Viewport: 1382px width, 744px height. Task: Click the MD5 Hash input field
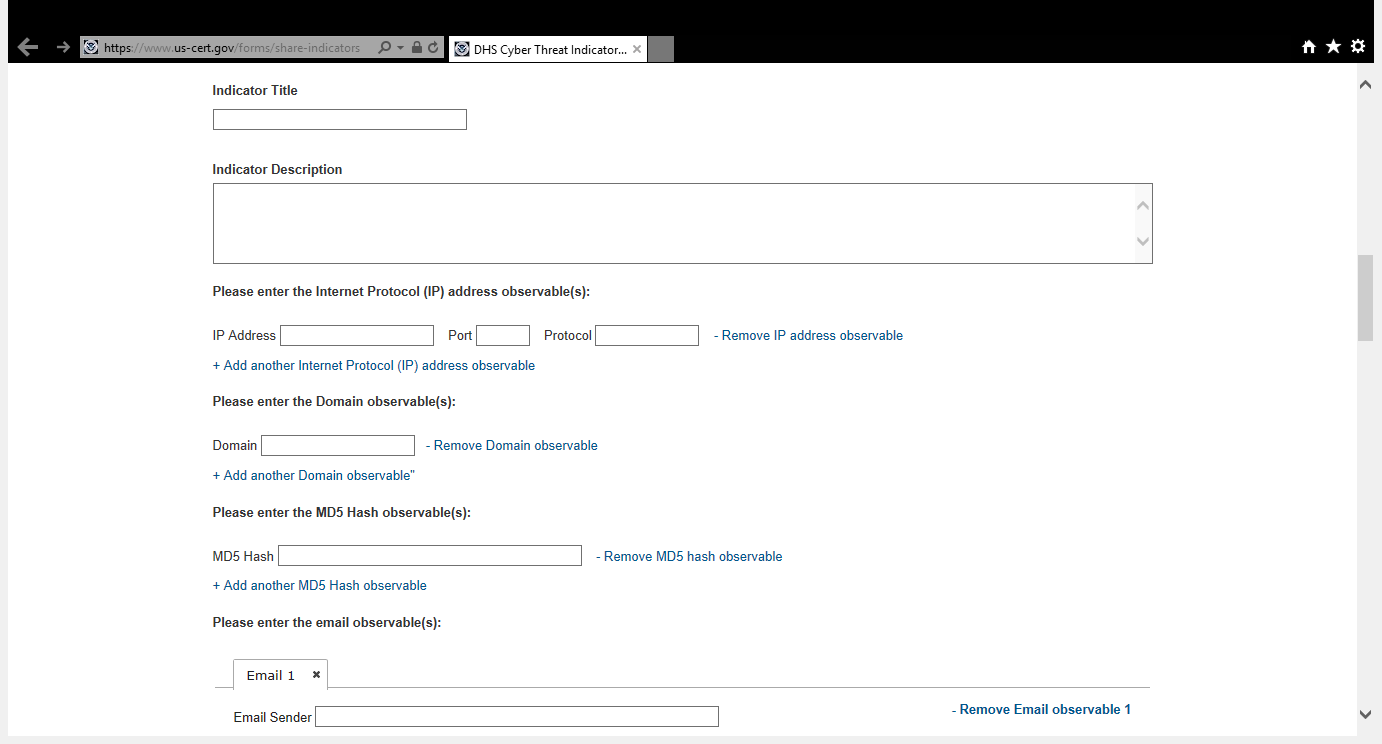[430, 556]
